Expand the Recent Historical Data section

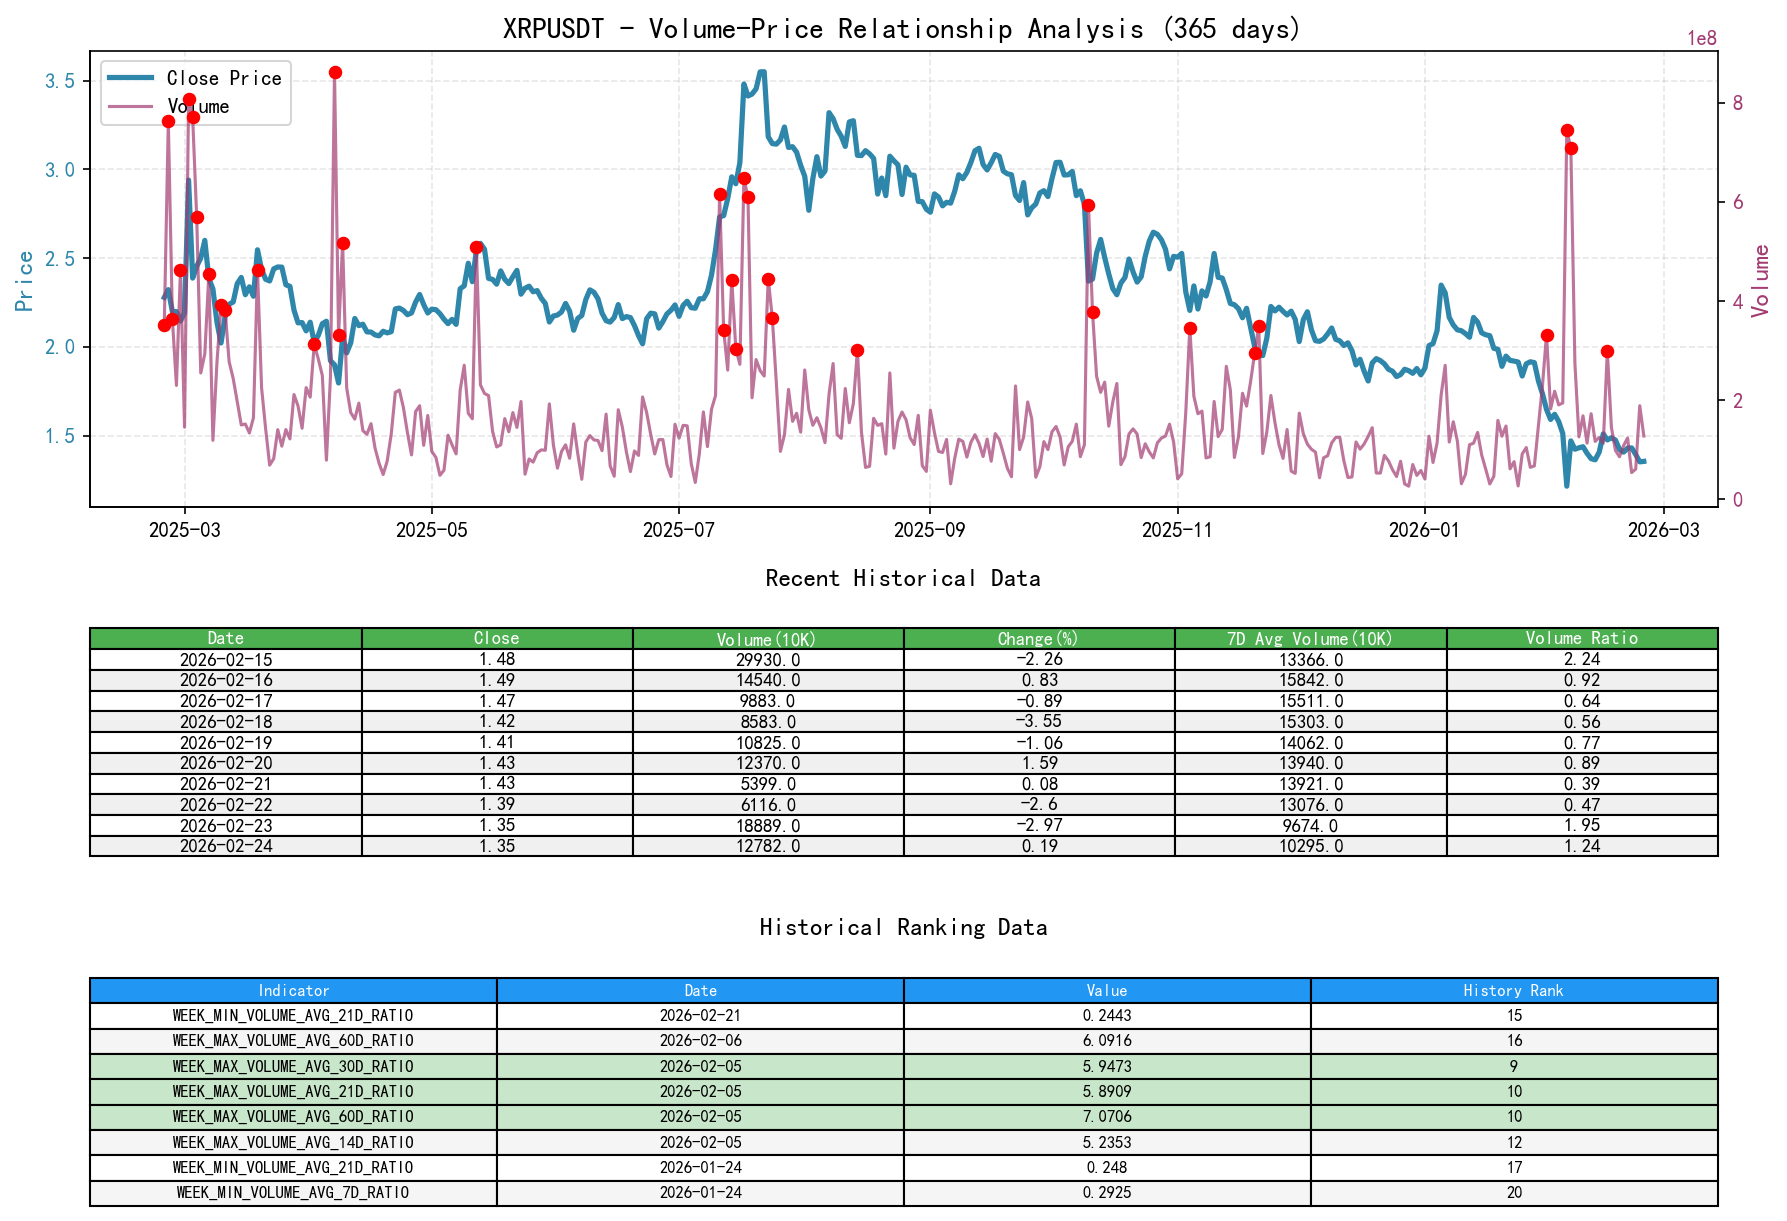click(902, 578)
